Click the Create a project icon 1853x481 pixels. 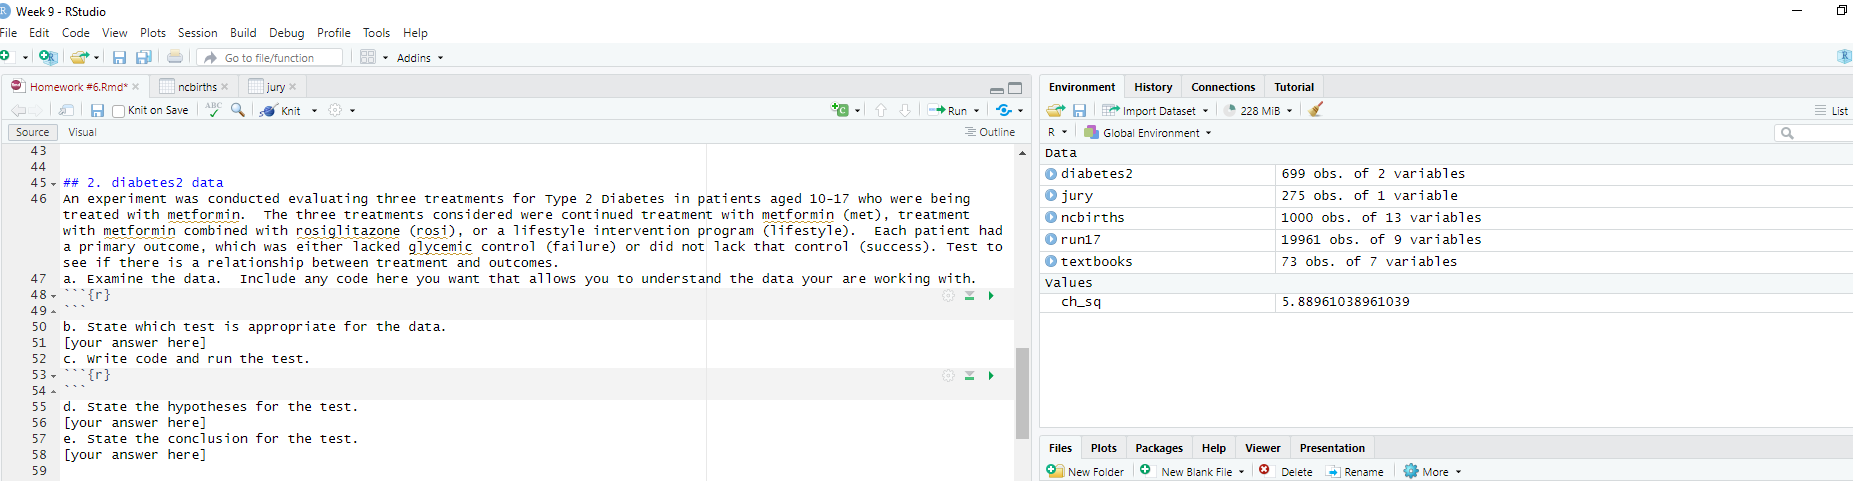coord(47,57)
